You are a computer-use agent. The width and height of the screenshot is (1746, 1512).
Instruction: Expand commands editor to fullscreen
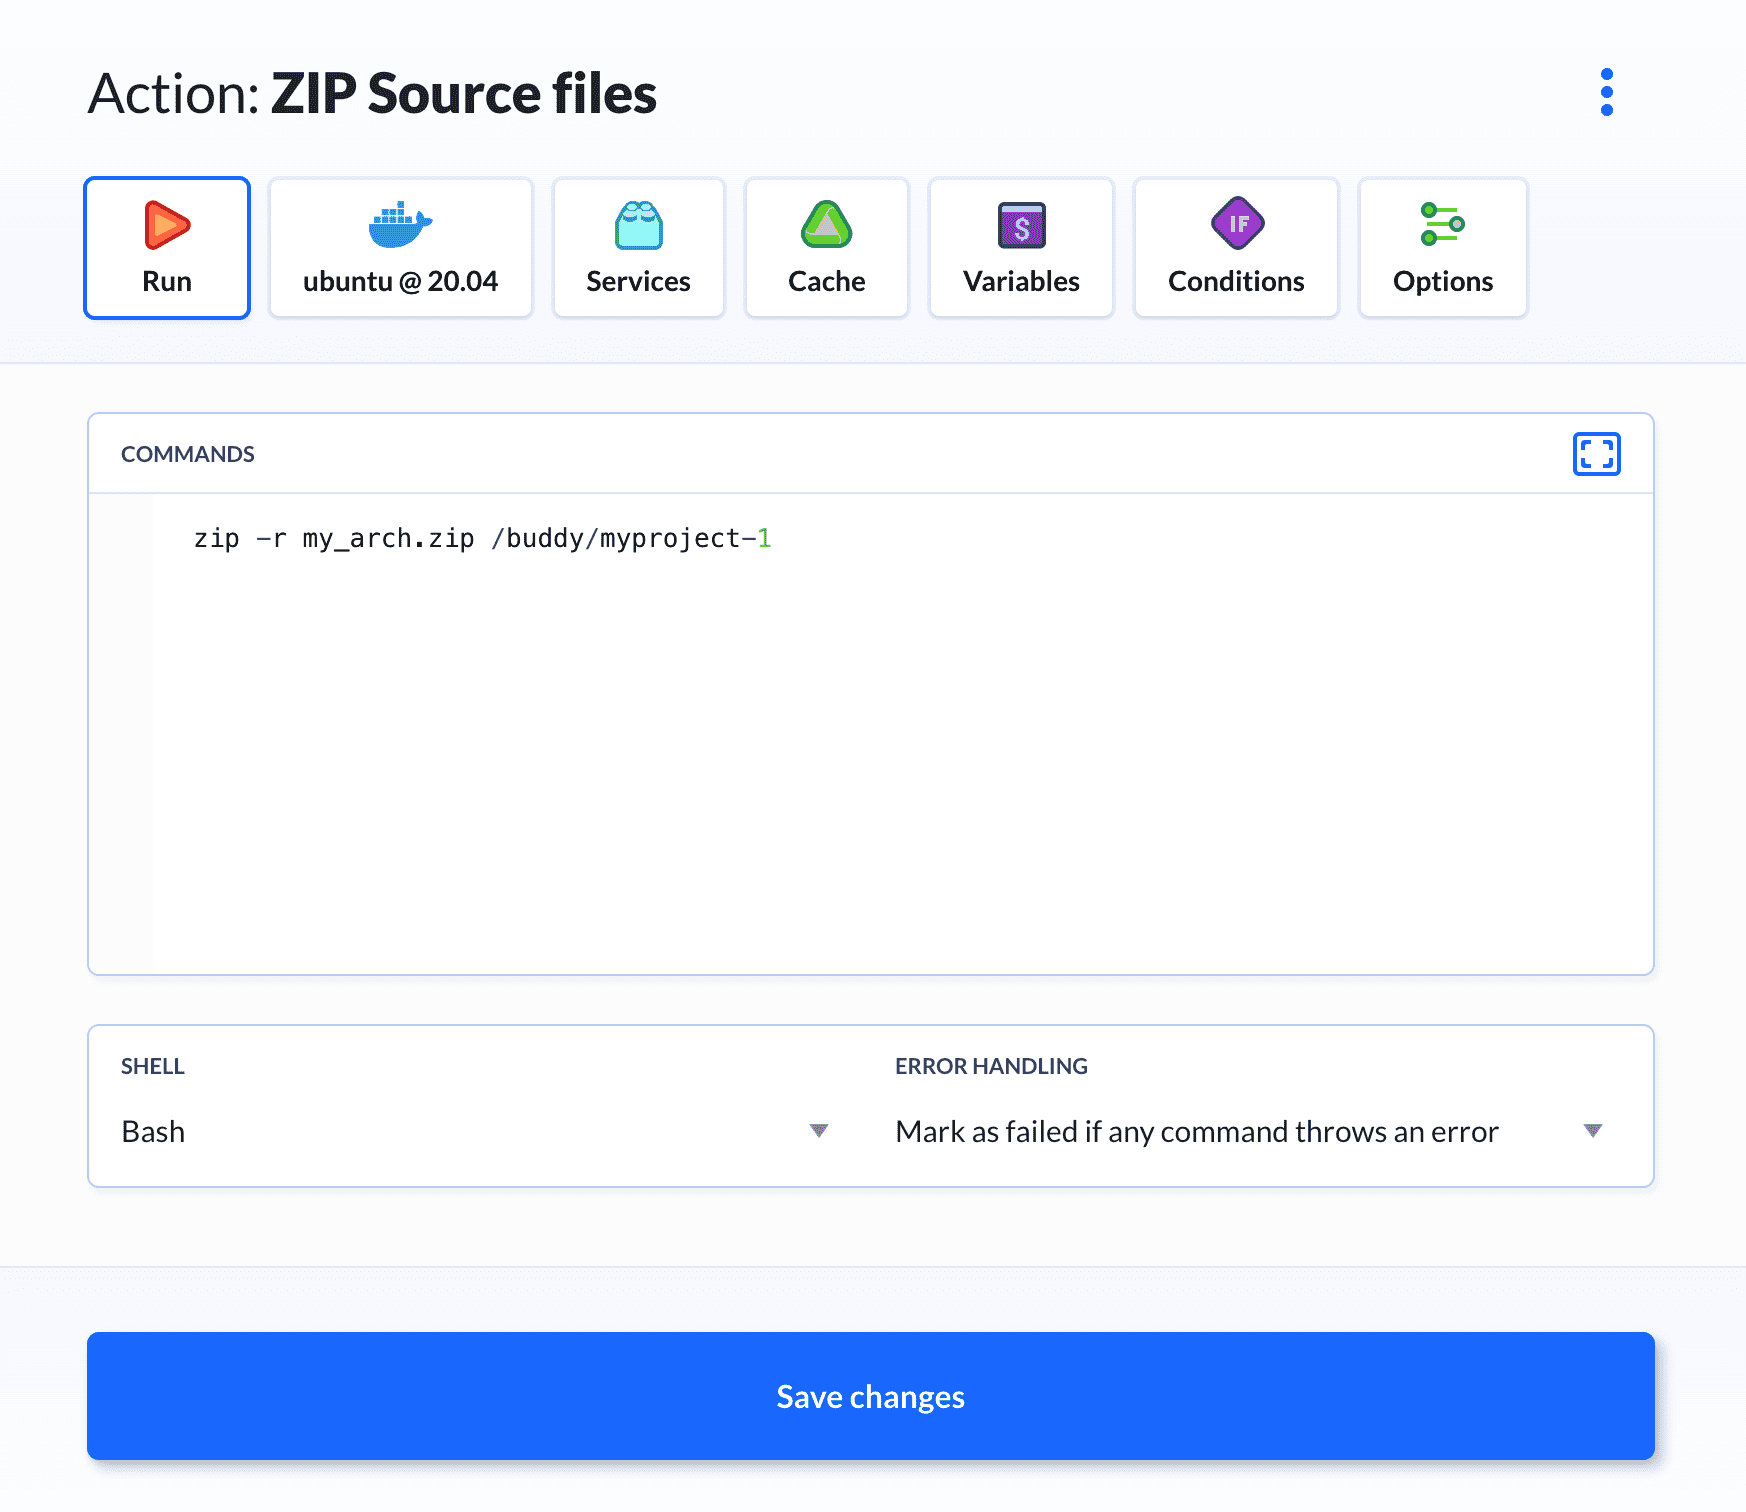1596,454
